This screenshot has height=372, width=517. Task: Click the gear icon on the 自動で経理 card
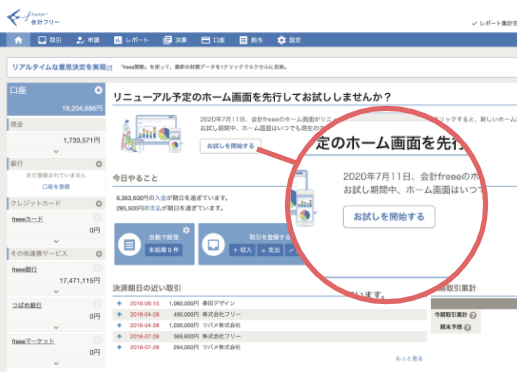(186, 230)
